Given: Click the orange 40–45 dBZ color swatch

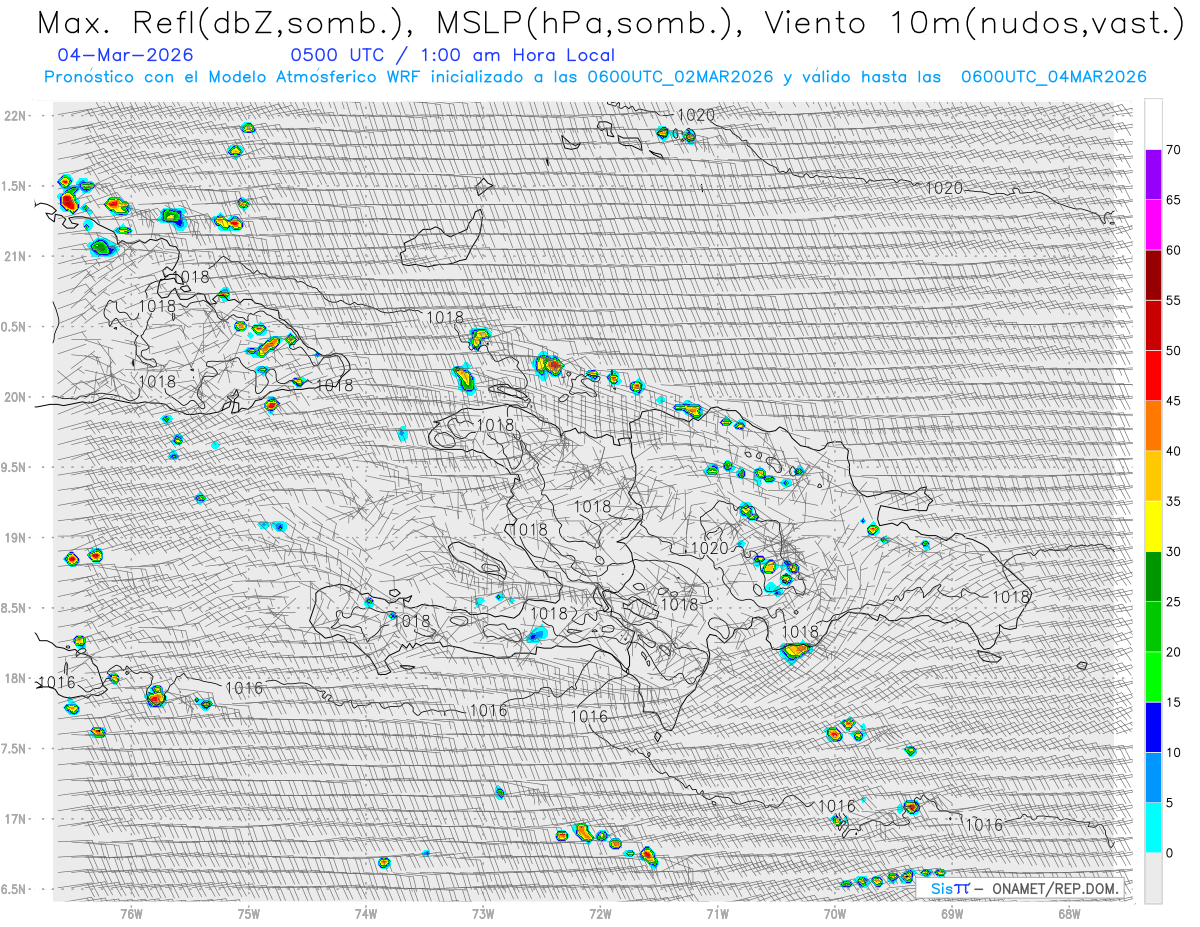Looking at the screenshot, I should coord(1153,426).
